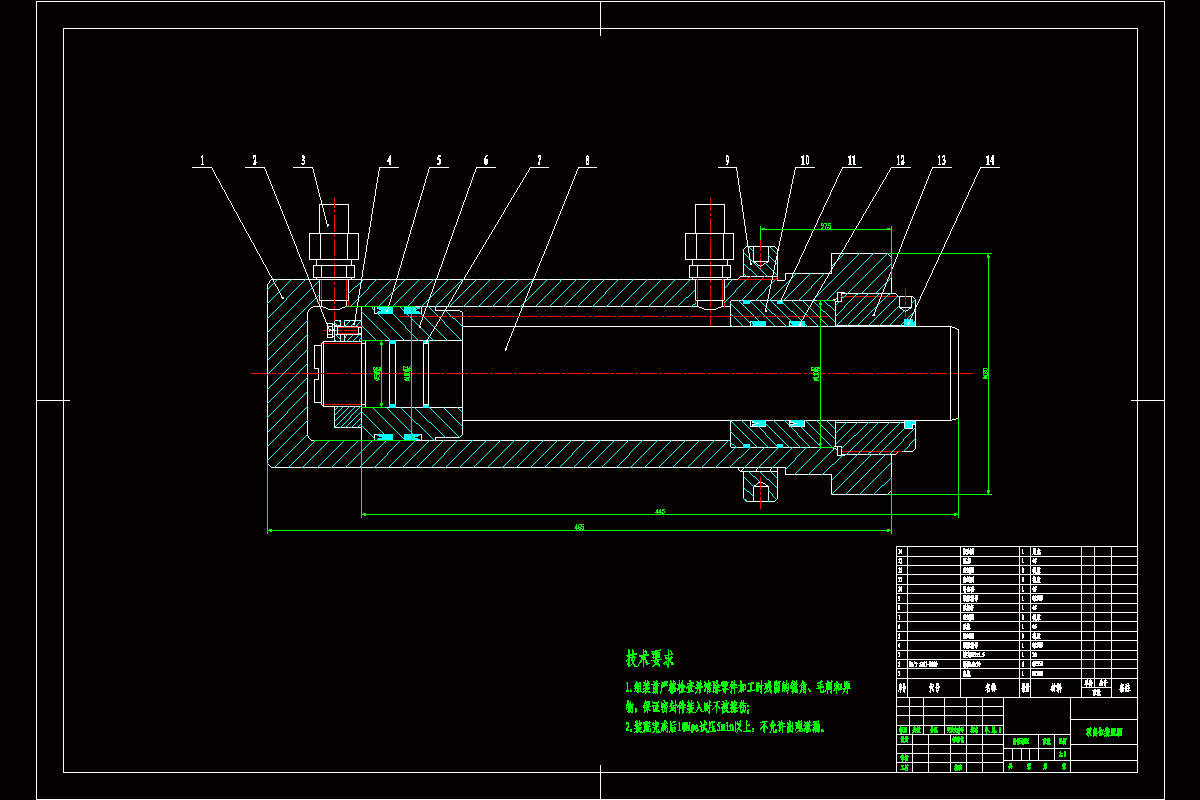Click part callout number 11

(x=851, y=160)
